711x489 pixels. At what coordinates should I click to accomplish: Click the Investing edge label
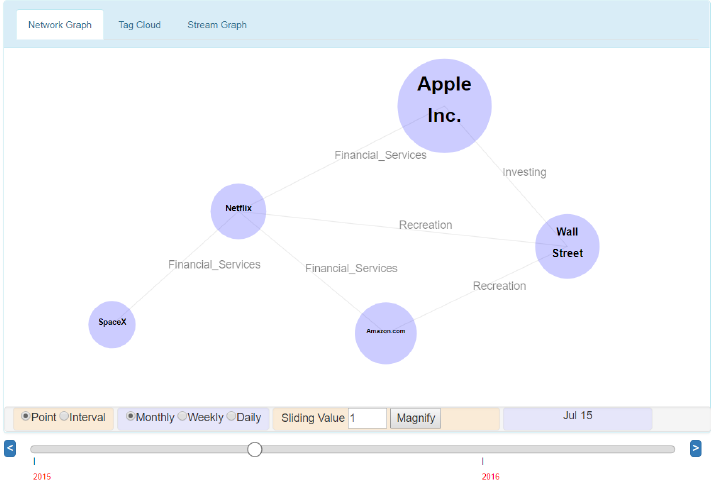point(524,172)
